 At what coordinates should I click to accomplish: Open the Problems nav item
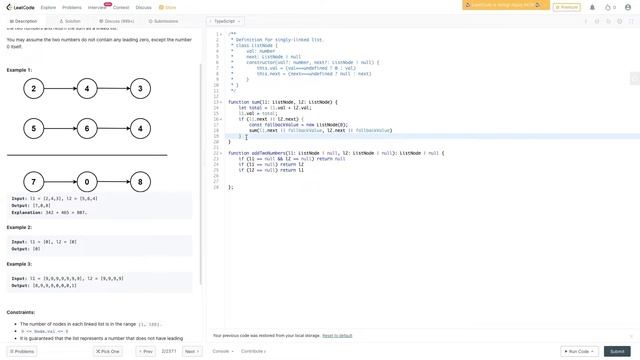(72, 8)
